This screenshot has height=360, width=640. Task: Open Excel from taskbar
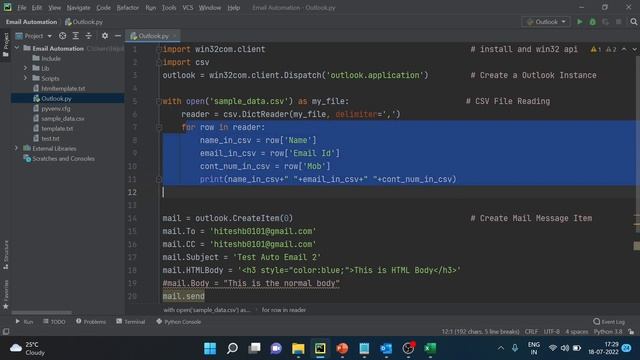click(430, 348)
